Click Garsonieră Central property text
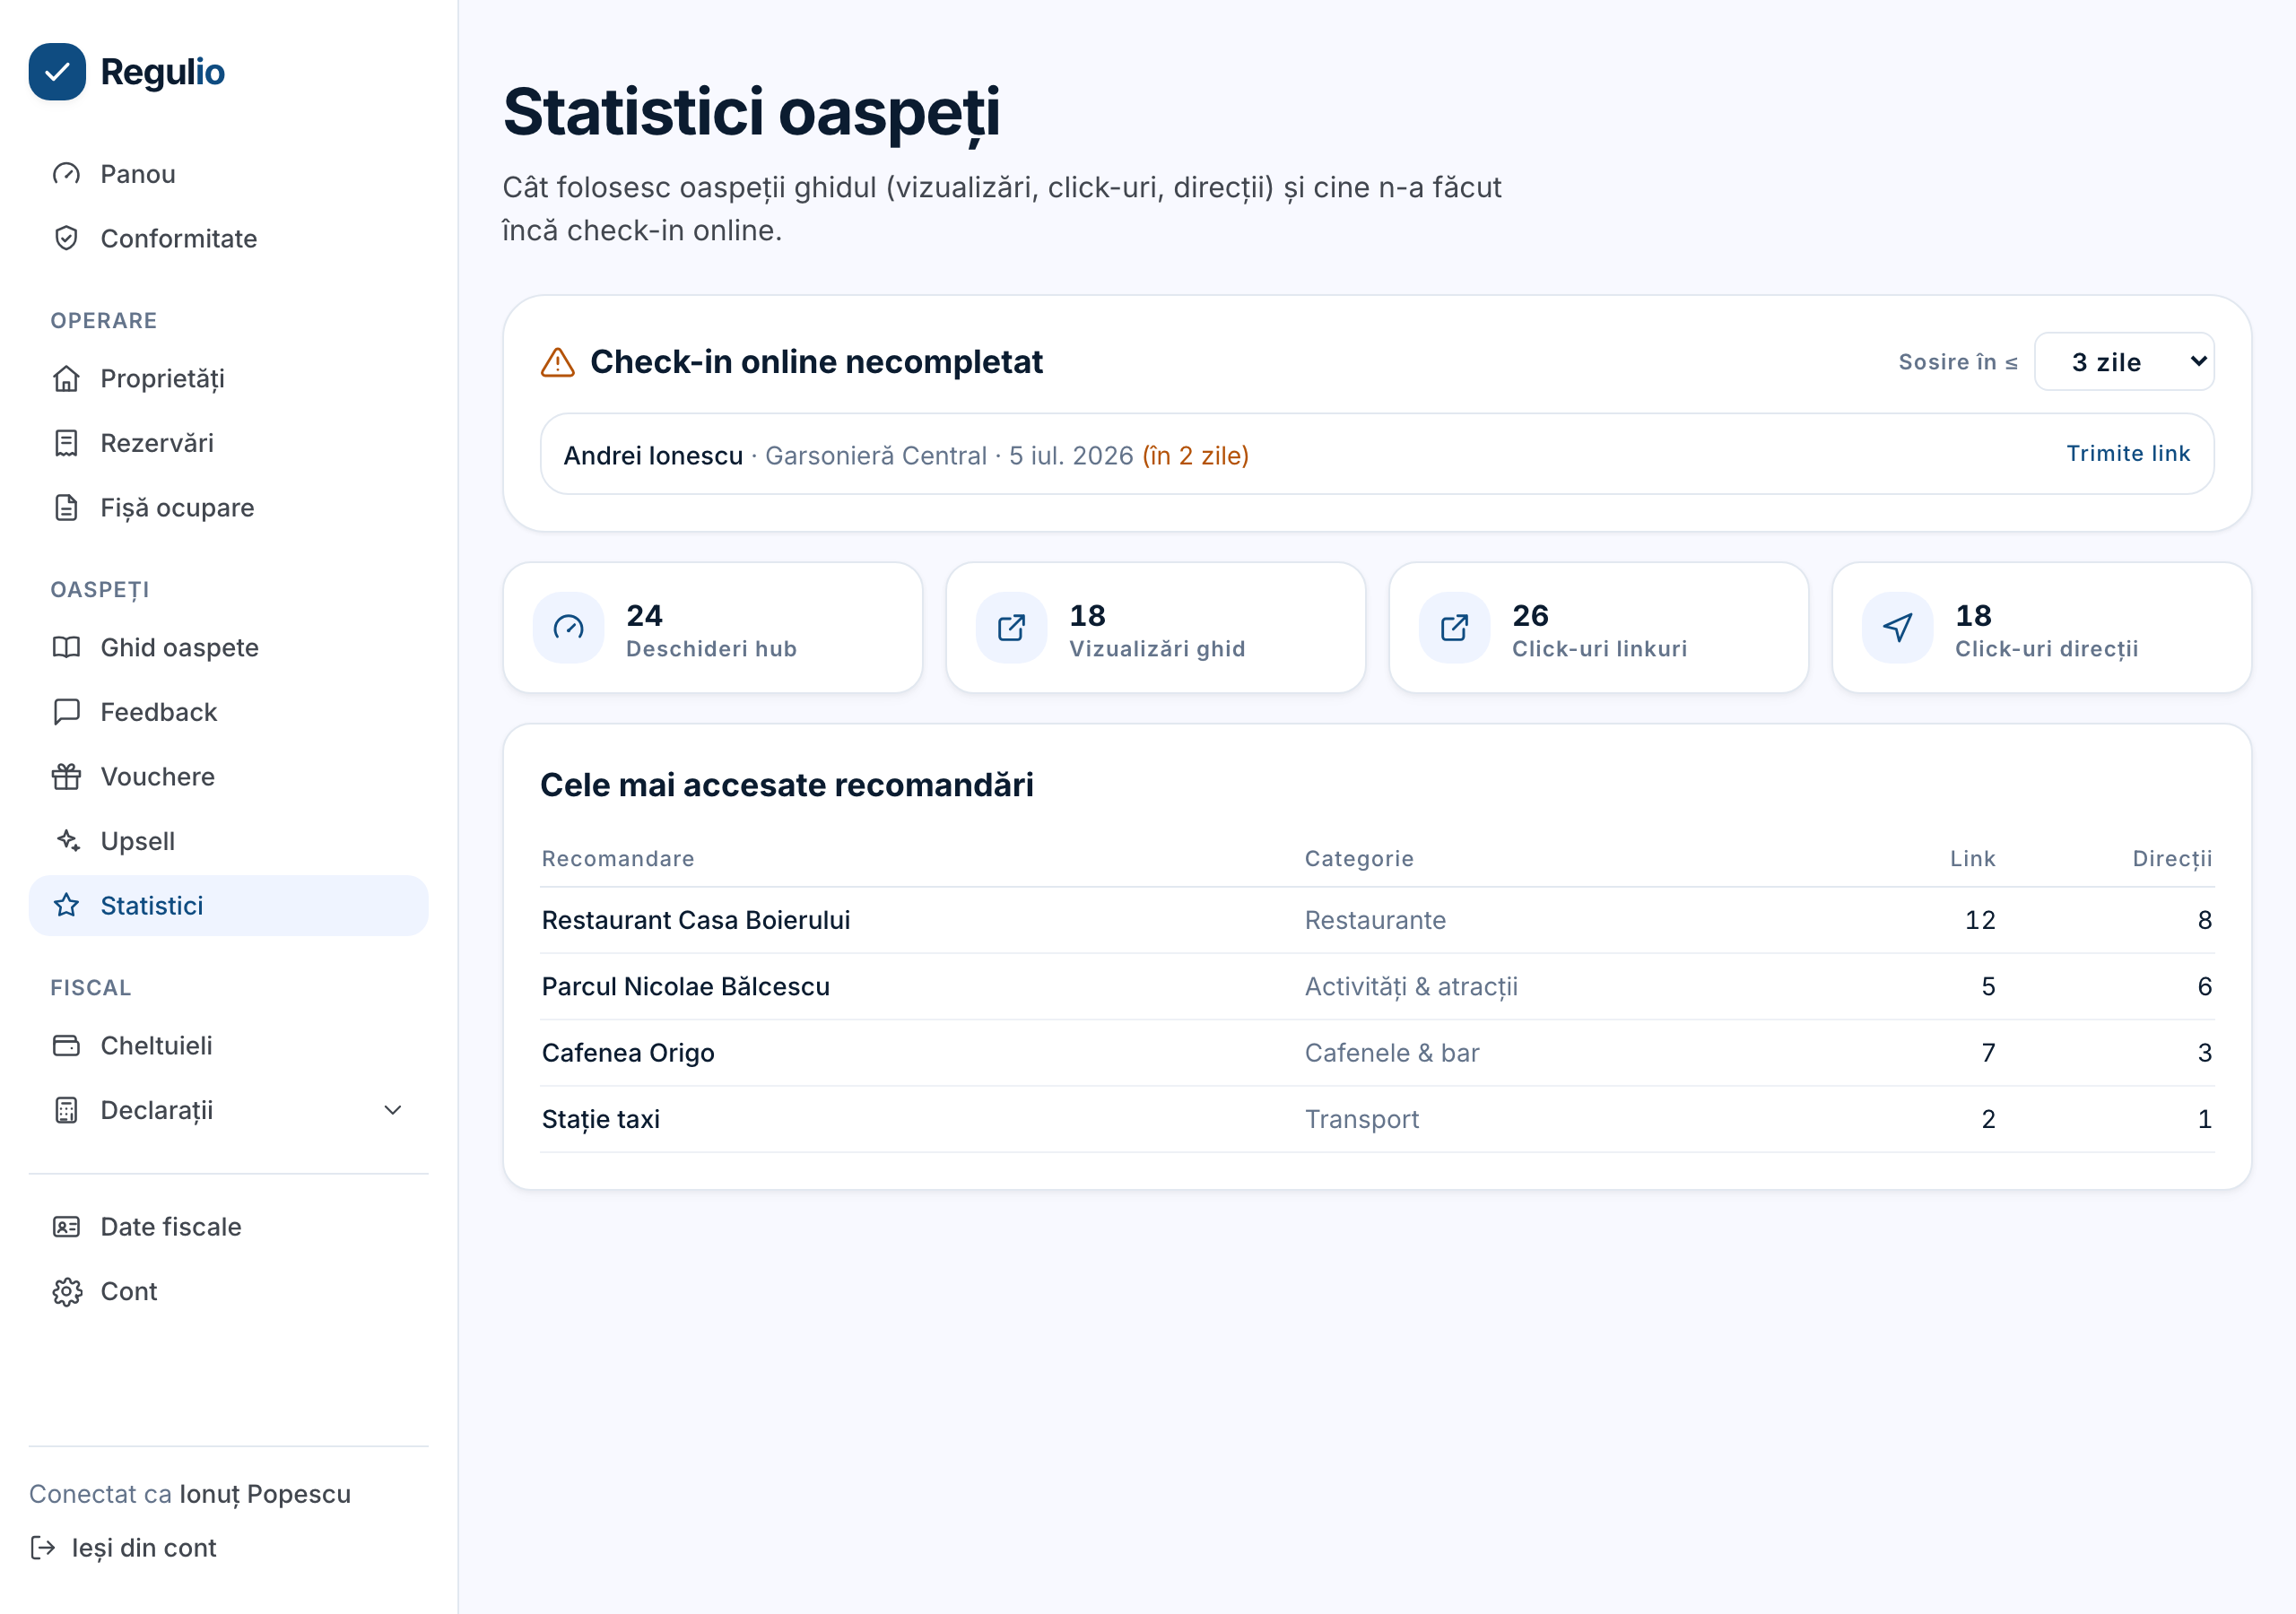Screen dimensions: 2296x1614 click(876, 456)
